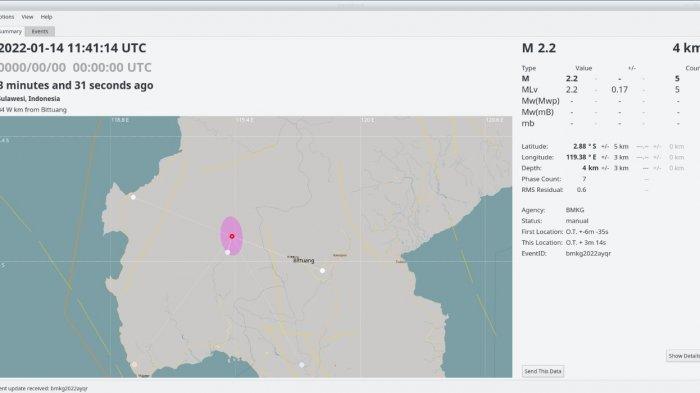Open the Help menu
This screenshot has width=700, height=393.
[x=46, y=17]
